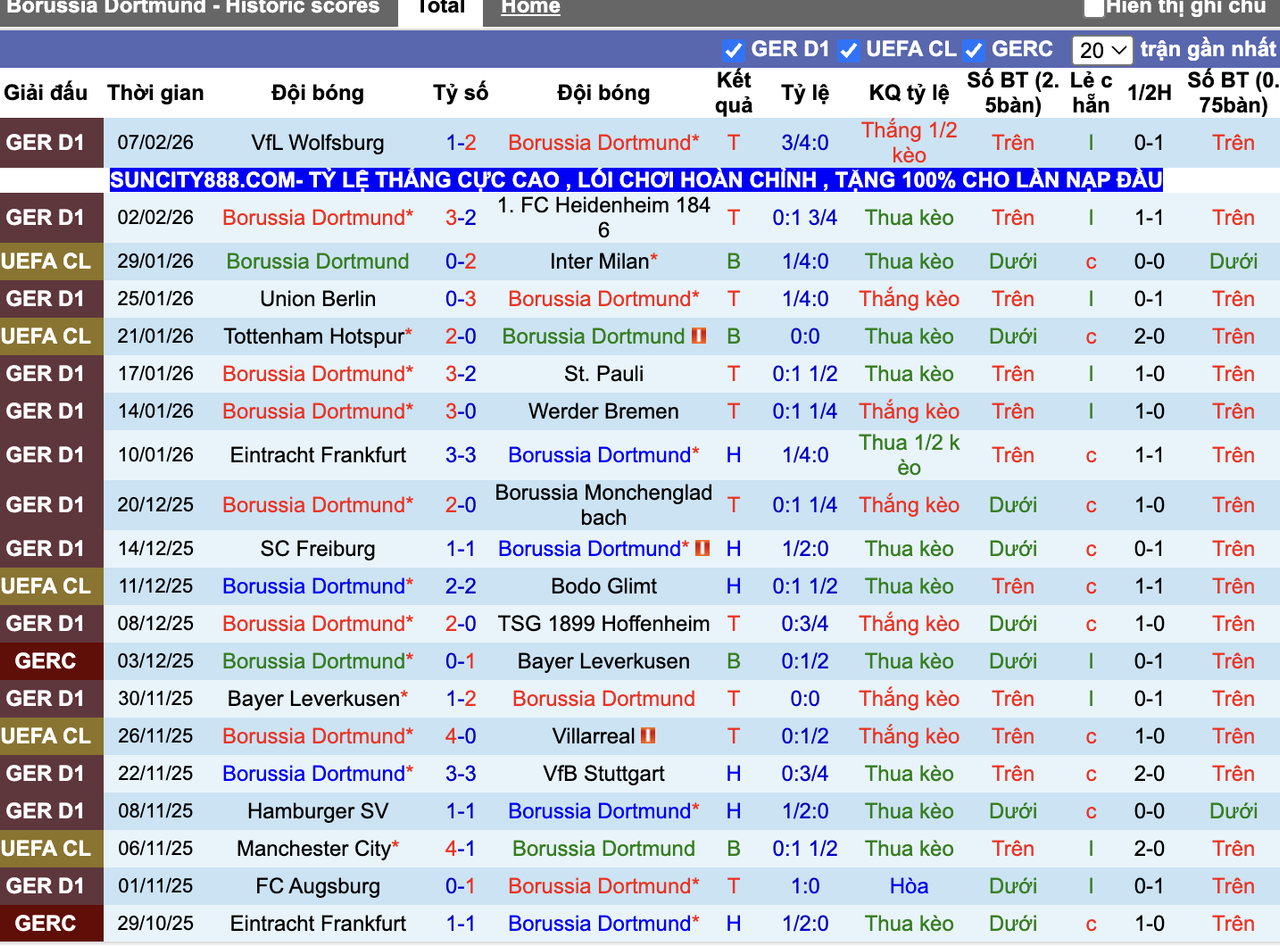Click half-time score 2-0 in Stuttgart row

click(1149, 774)
